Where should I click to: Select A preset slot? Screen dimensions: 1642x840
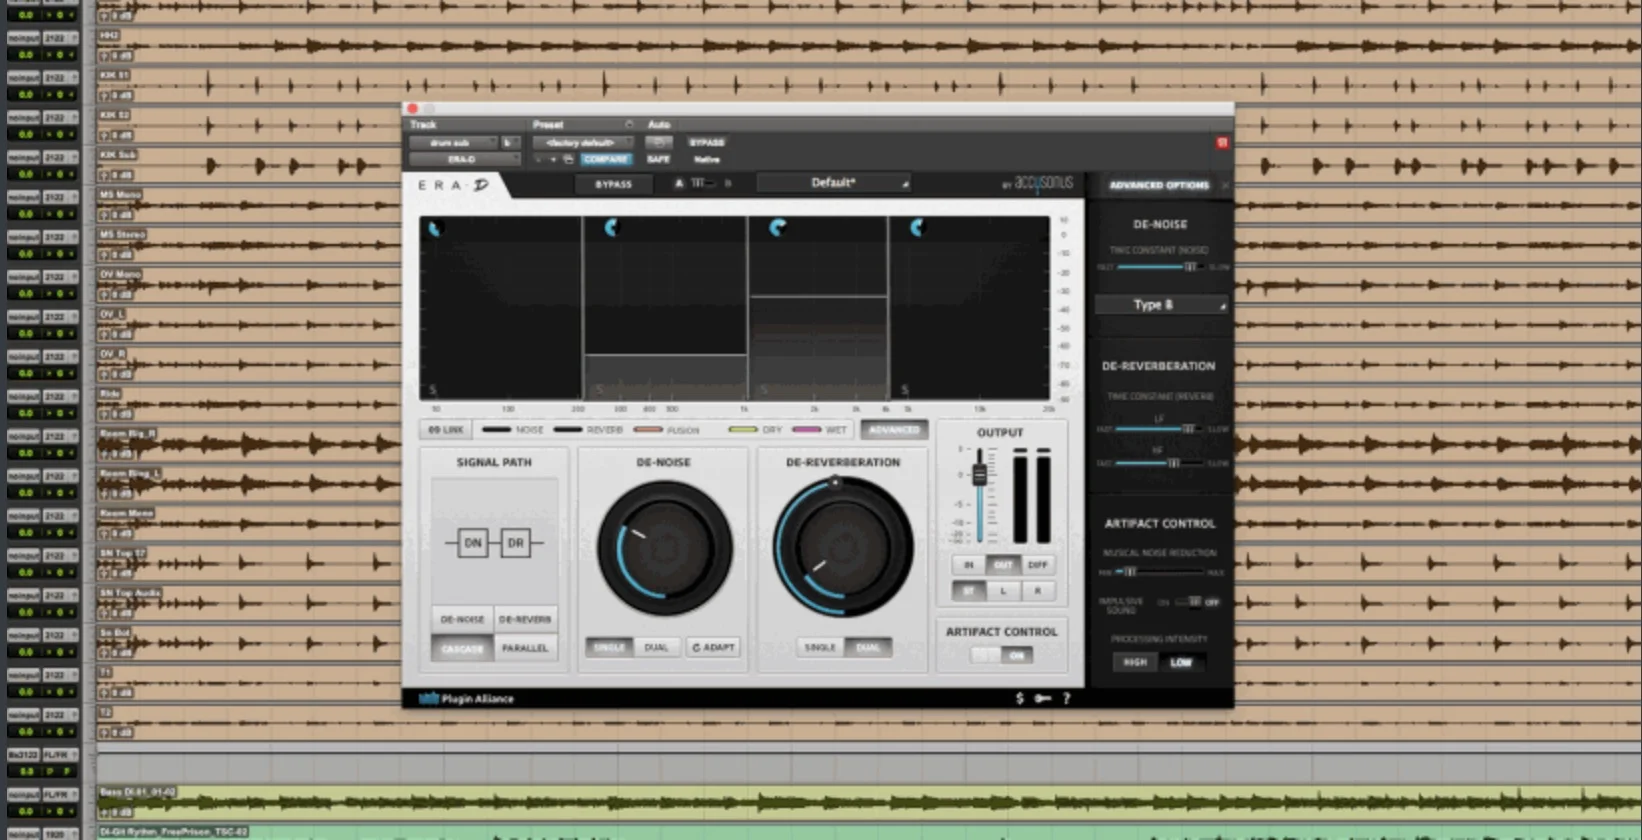pos(679,183)
